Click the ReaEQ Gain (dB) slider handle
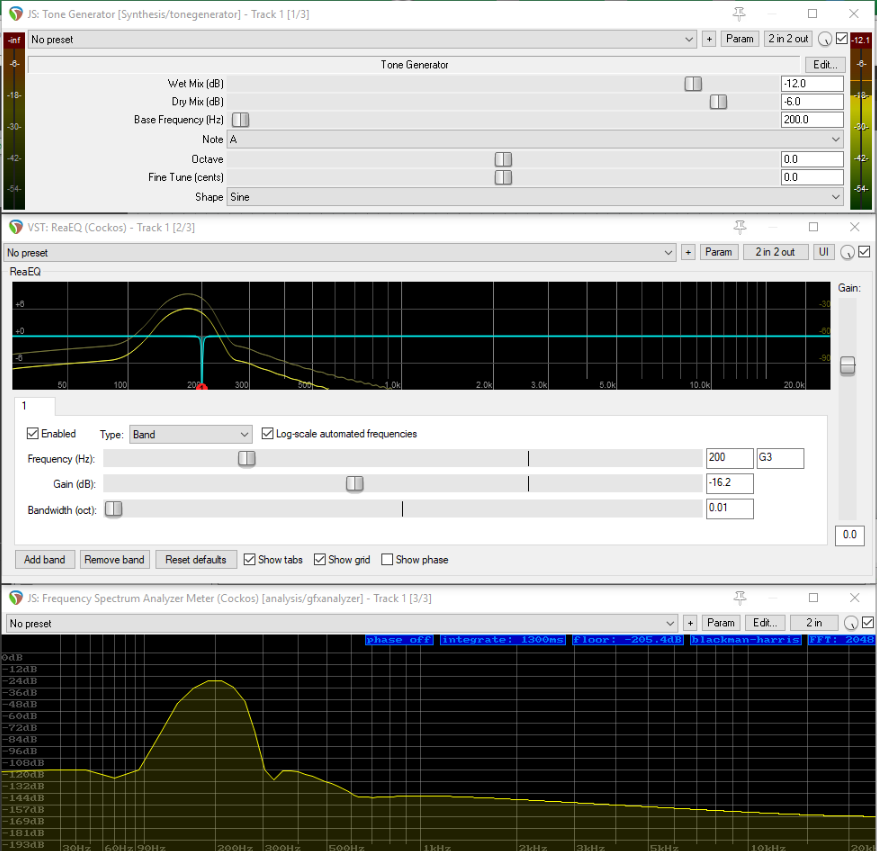 [355, 484]
